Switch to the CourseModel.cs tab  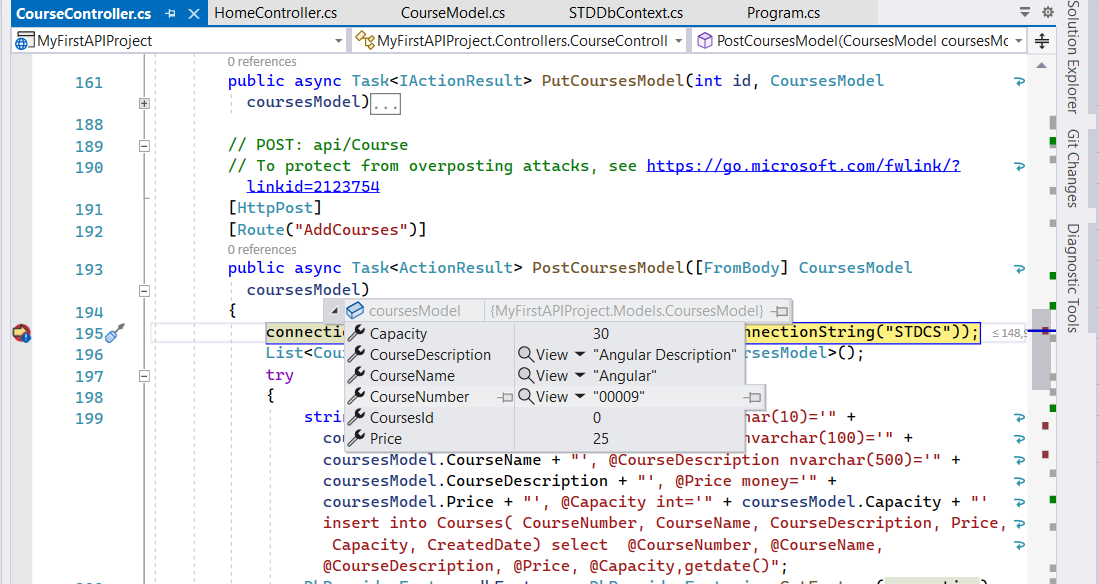453,13
